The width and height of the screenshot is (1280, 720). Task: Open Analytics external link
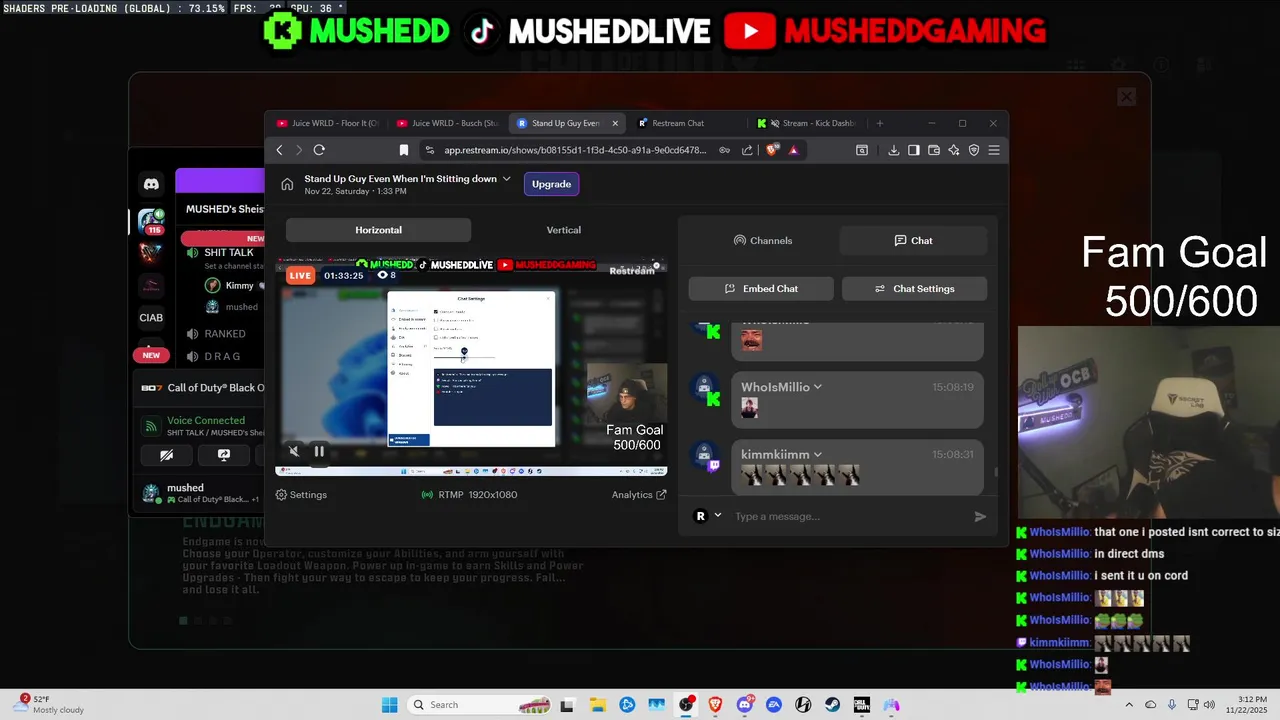coord(639,495)
